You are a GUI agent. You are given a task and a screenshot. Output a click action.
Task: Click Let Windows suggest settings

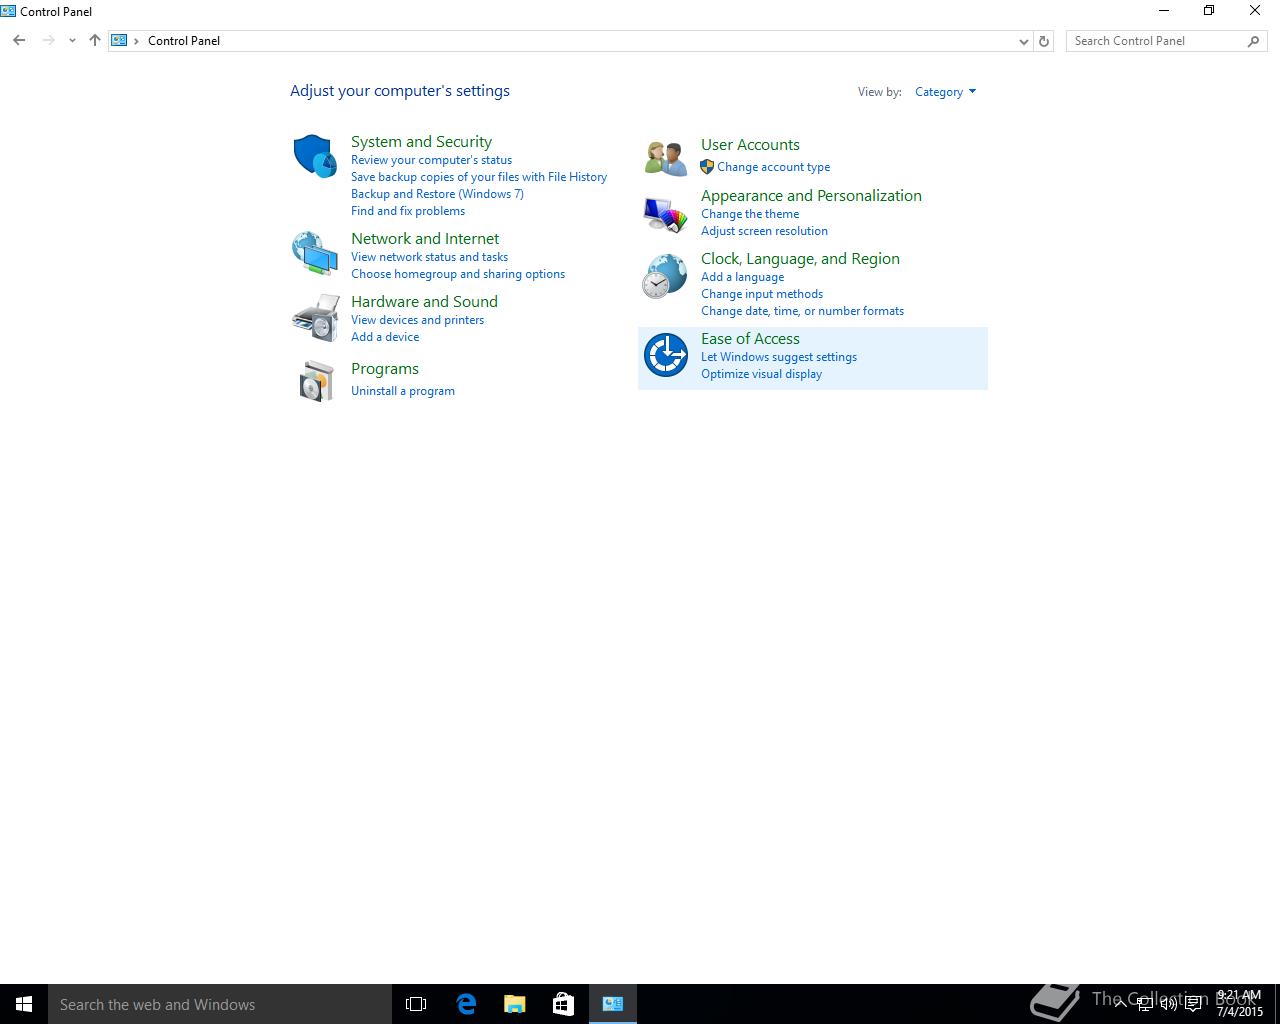point(779,357)
